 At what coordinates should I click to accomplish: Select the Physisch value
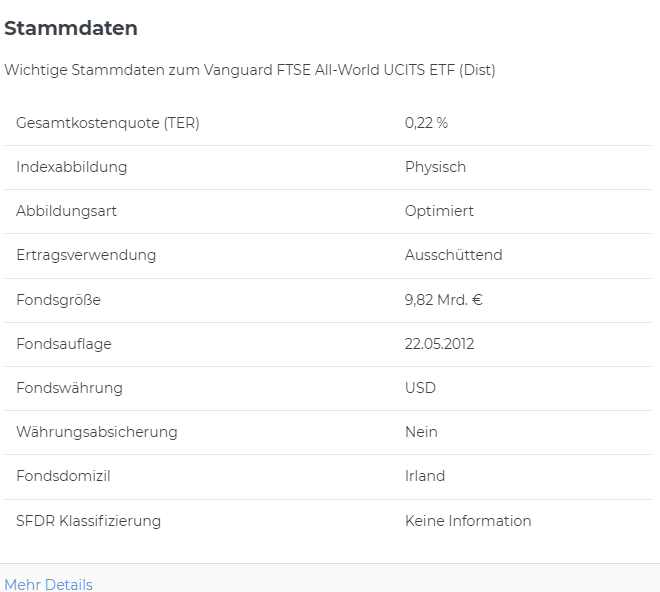pos(435,167)
